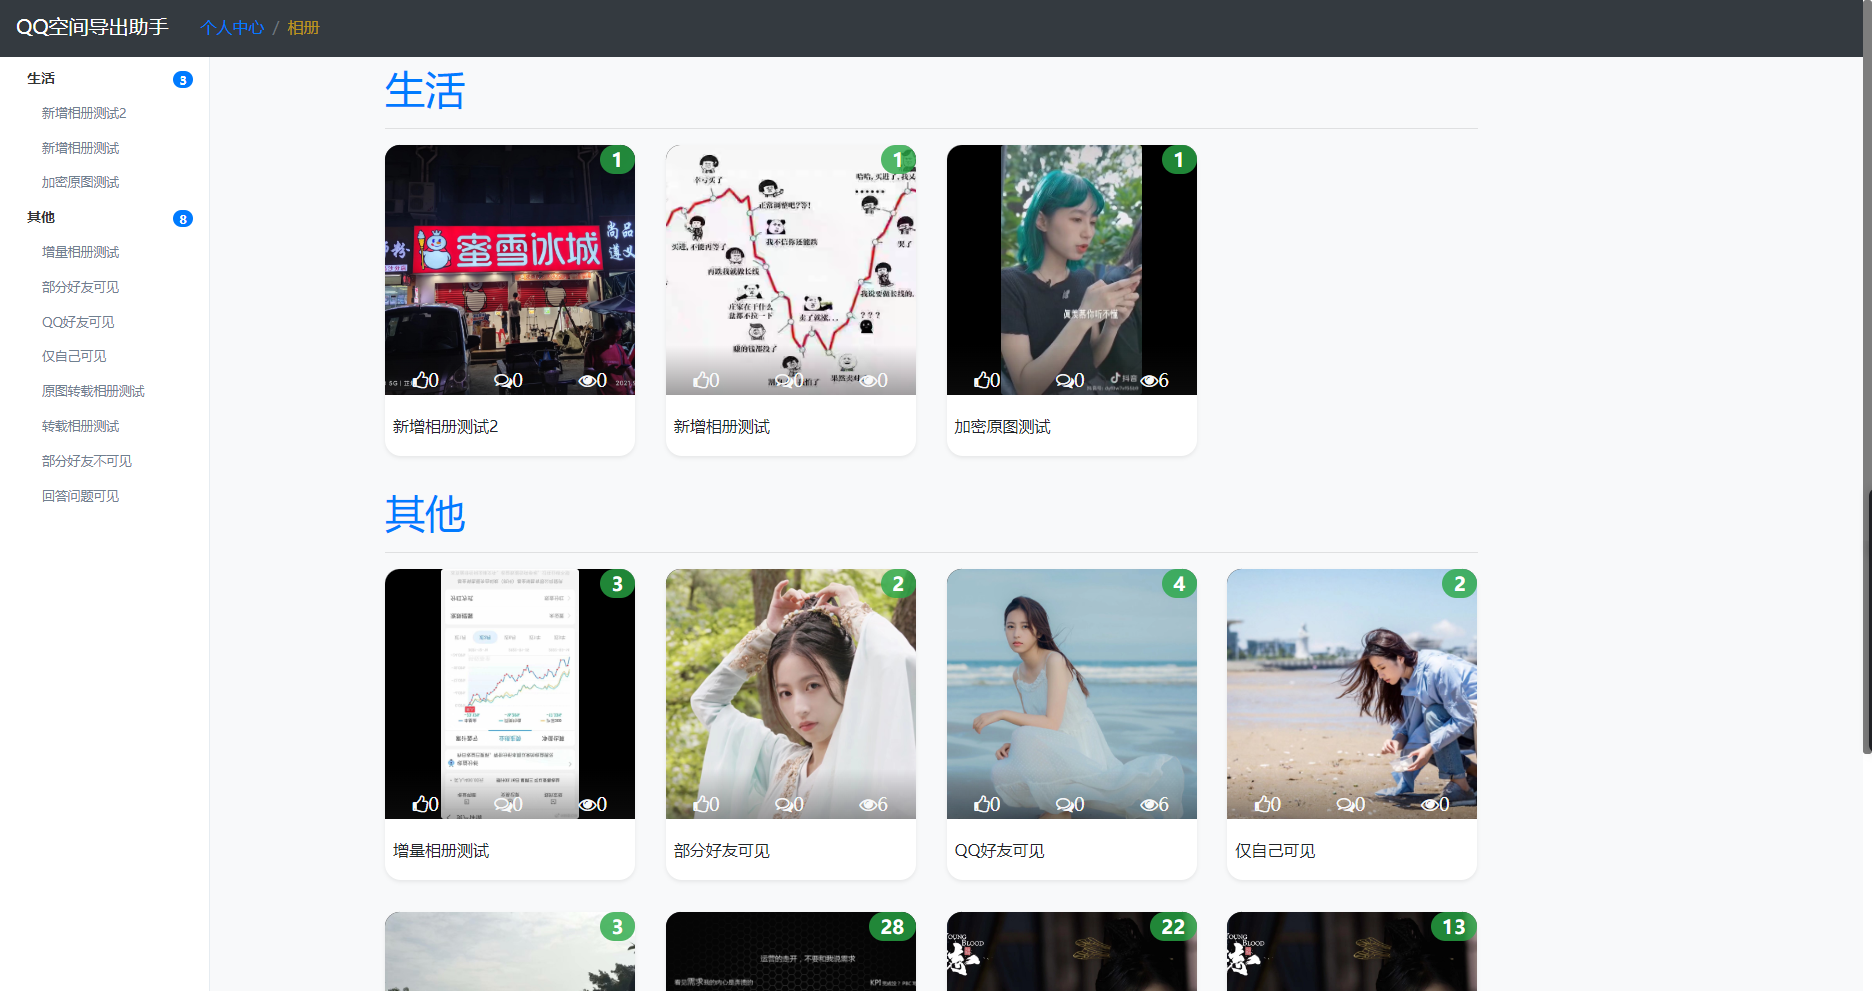1872x991 pixels.
Task: Click the 生活 section heading
Action: [x=425, y=90]
